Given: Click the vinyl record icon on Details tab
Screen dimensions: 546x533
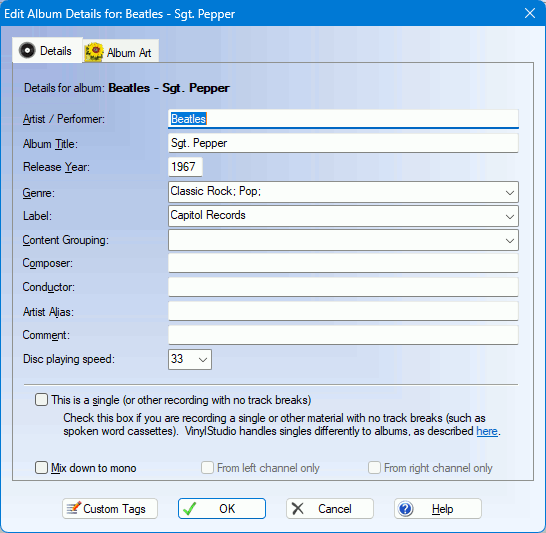Looking at the screenshot, I should (x=27, y=50).
